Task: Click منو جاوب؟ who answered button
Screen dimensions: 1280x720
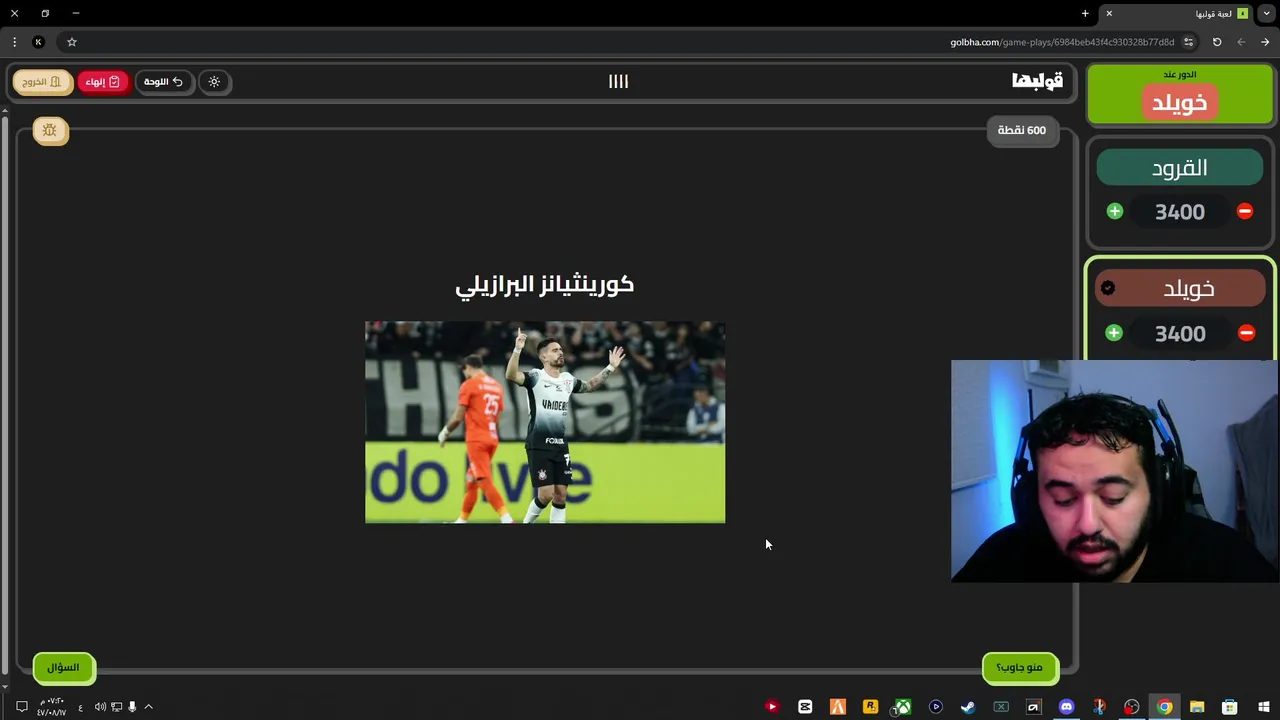Action: pos(1019,667)
